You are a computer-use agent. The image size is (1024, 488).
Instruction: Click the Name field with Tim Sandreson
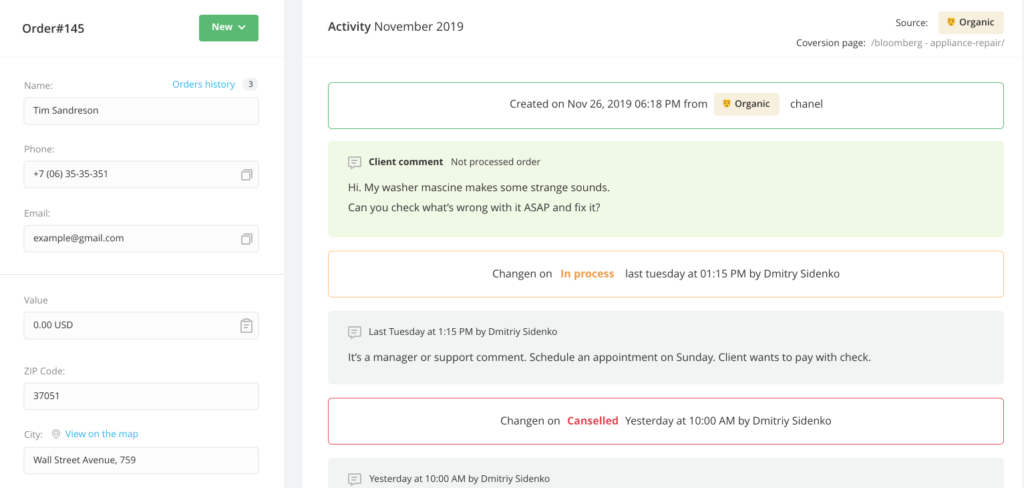[x=141, y=111]
